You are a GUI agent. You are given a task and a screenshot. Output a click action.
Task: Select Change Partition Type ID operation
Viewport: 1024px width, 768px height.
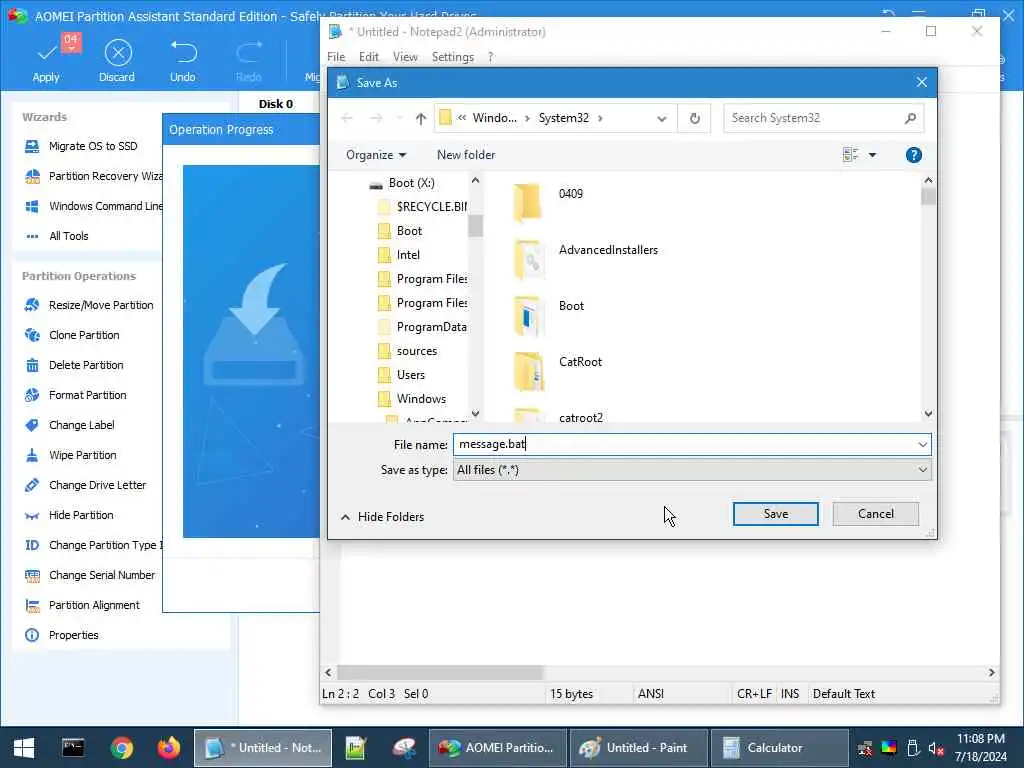pos(93,545)
